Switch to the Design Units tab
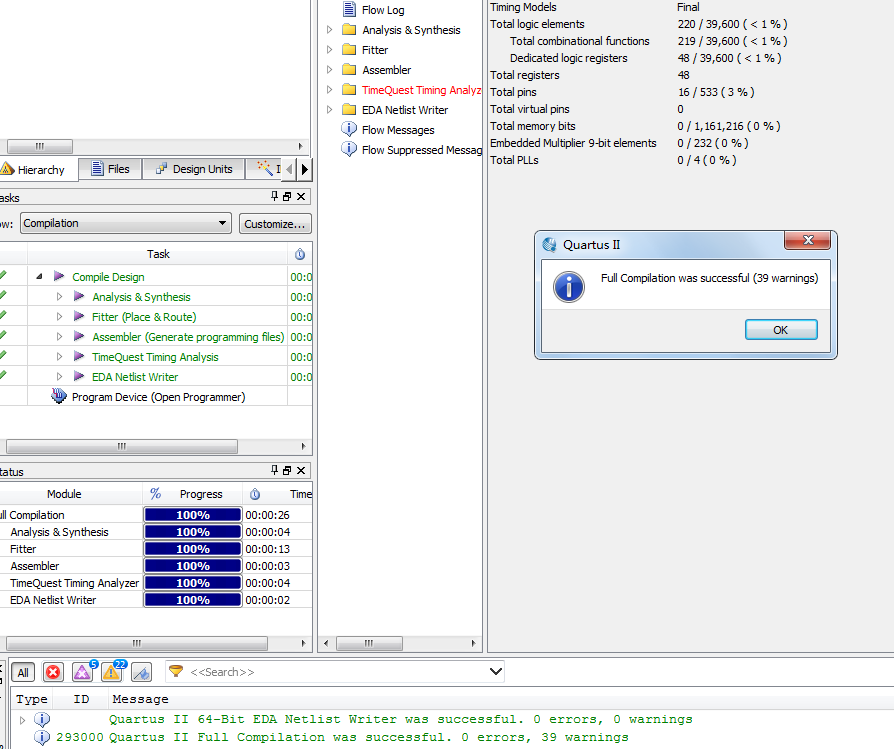 193,168
